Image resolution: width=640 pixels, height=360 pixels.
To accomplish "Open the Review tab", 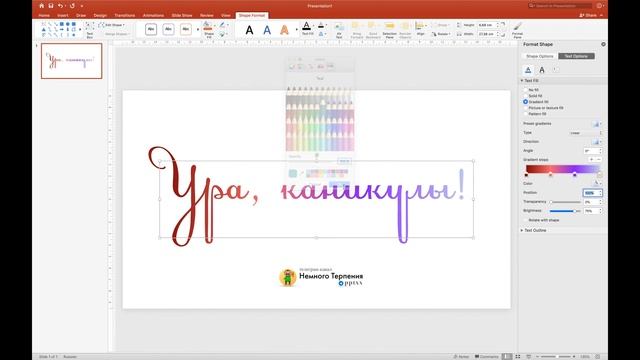I will (207, 16).
